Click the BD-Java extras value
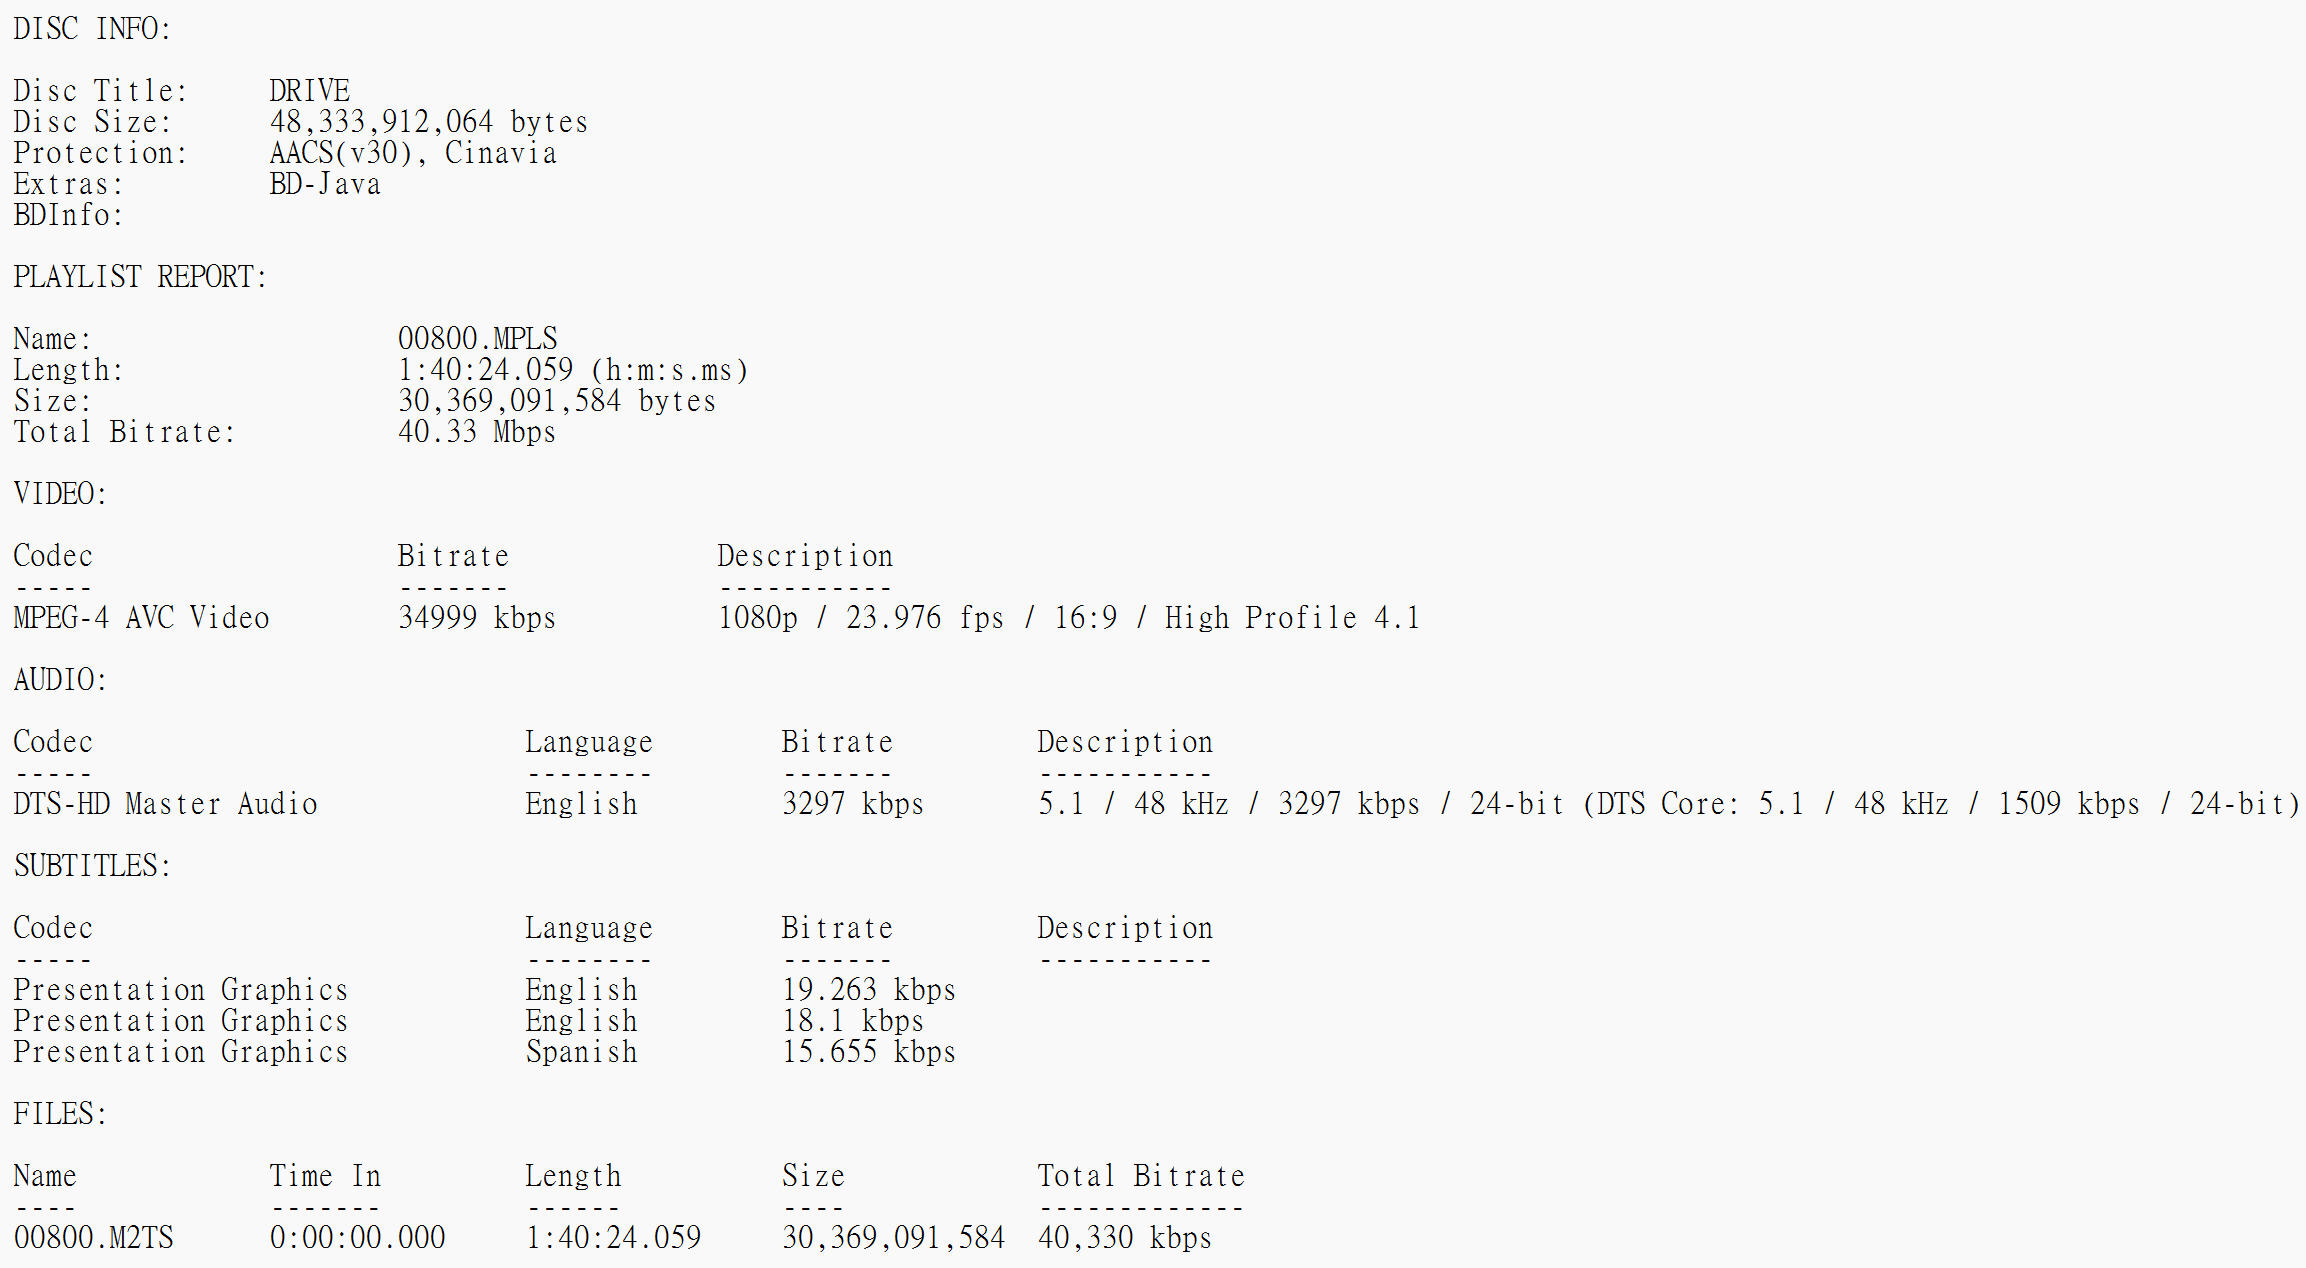This screenshot has height=1268, width=2306. point(325,184)
